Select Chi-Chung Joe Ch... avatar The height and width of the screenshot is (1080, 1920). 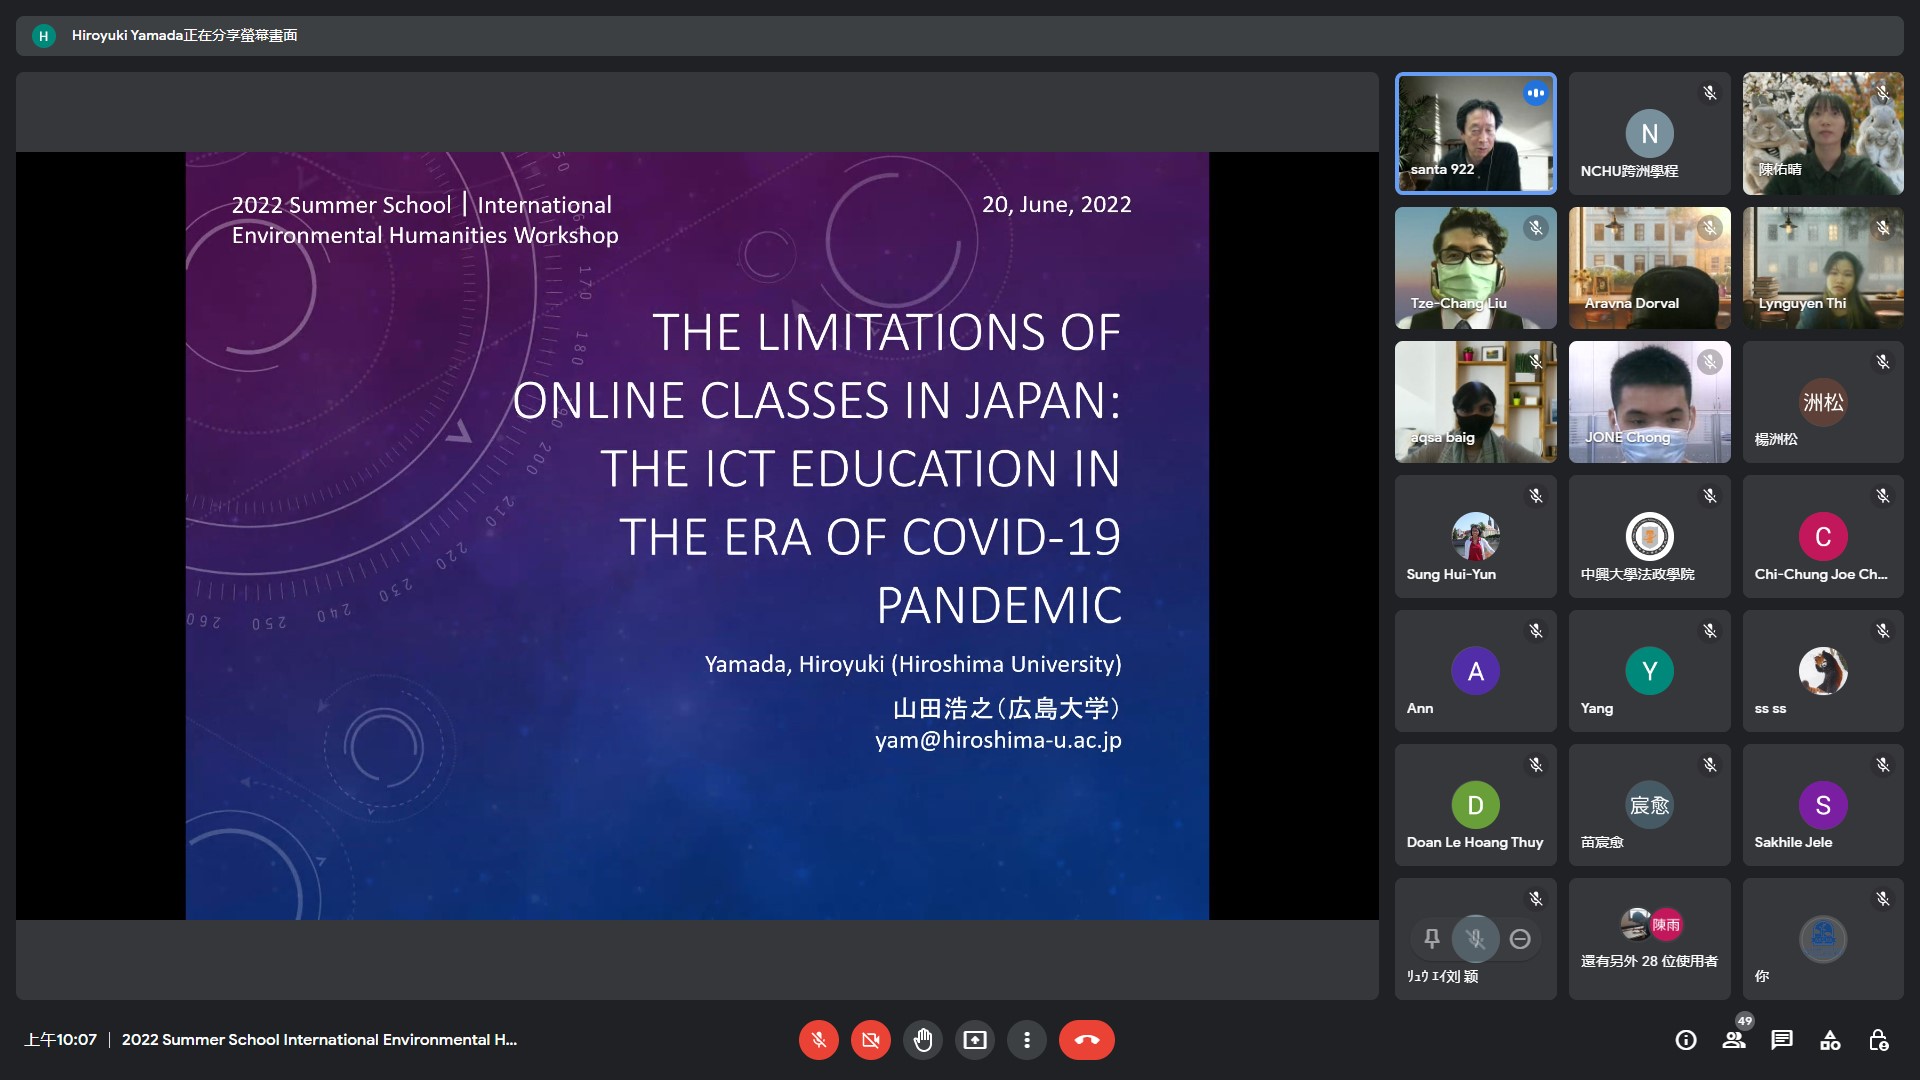[x=1823, y=536]
